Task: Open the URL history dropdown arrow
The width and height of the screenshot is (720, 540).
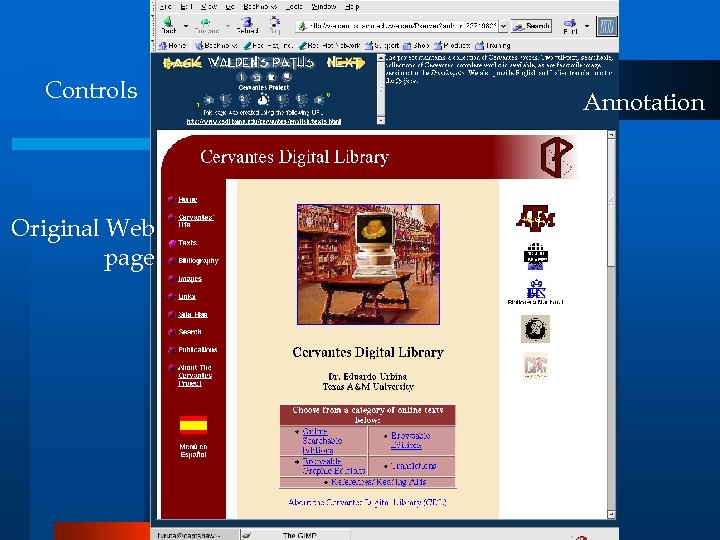Action: (503, 26)
